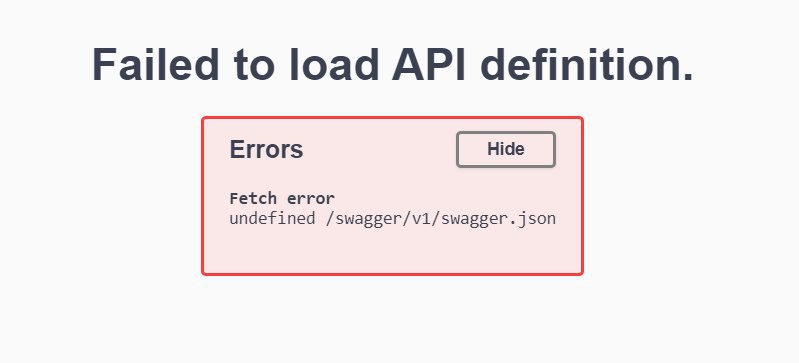Click the blank page area below the error box
The image size is (799, 363).
pos(392,321)
